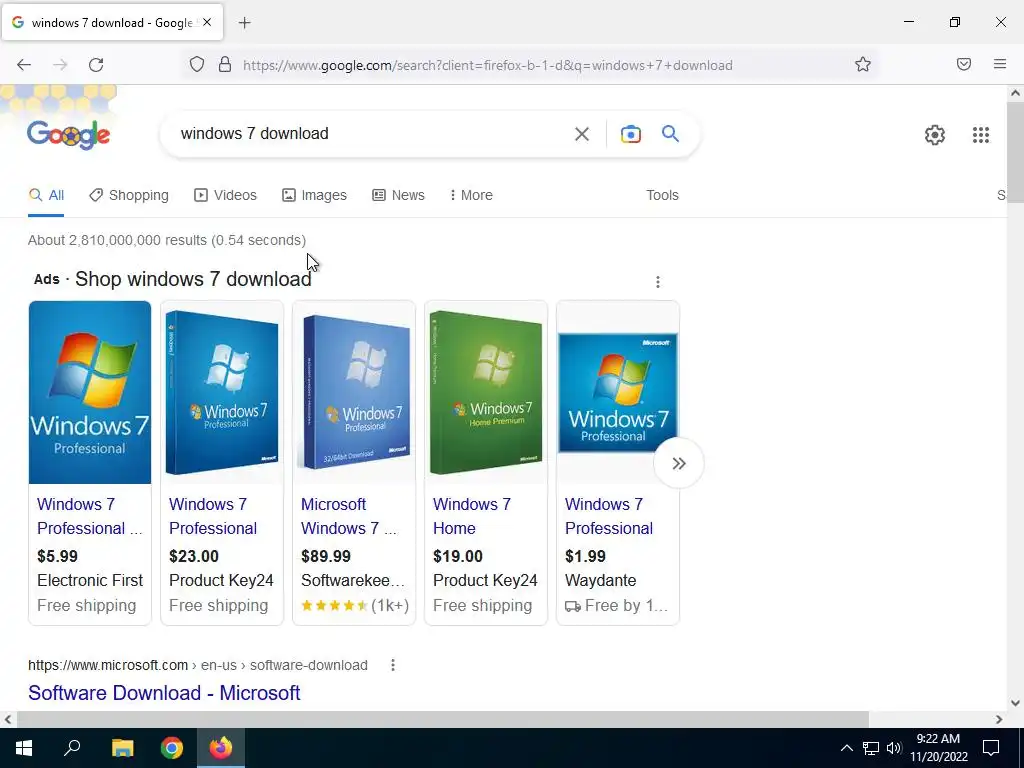Open the ads section three-dot menu
Viewport: 1024px width, 768px height.
658,281
